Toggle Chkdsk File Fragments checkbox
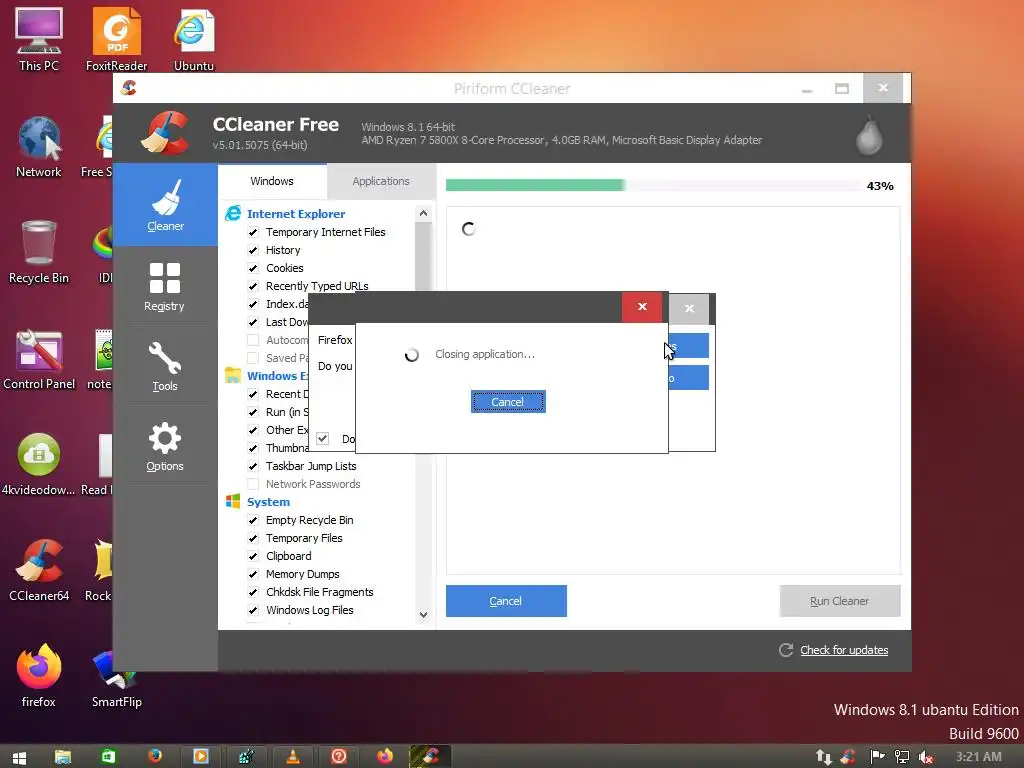This screenshot has height=768, width=1024. pos(253,592)
